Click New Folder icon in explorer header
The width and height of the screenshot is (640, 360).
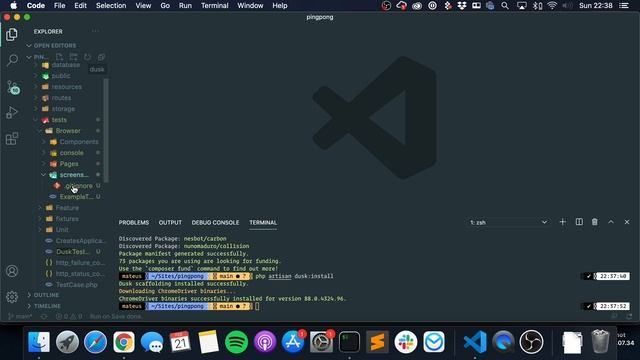point(73,57)
